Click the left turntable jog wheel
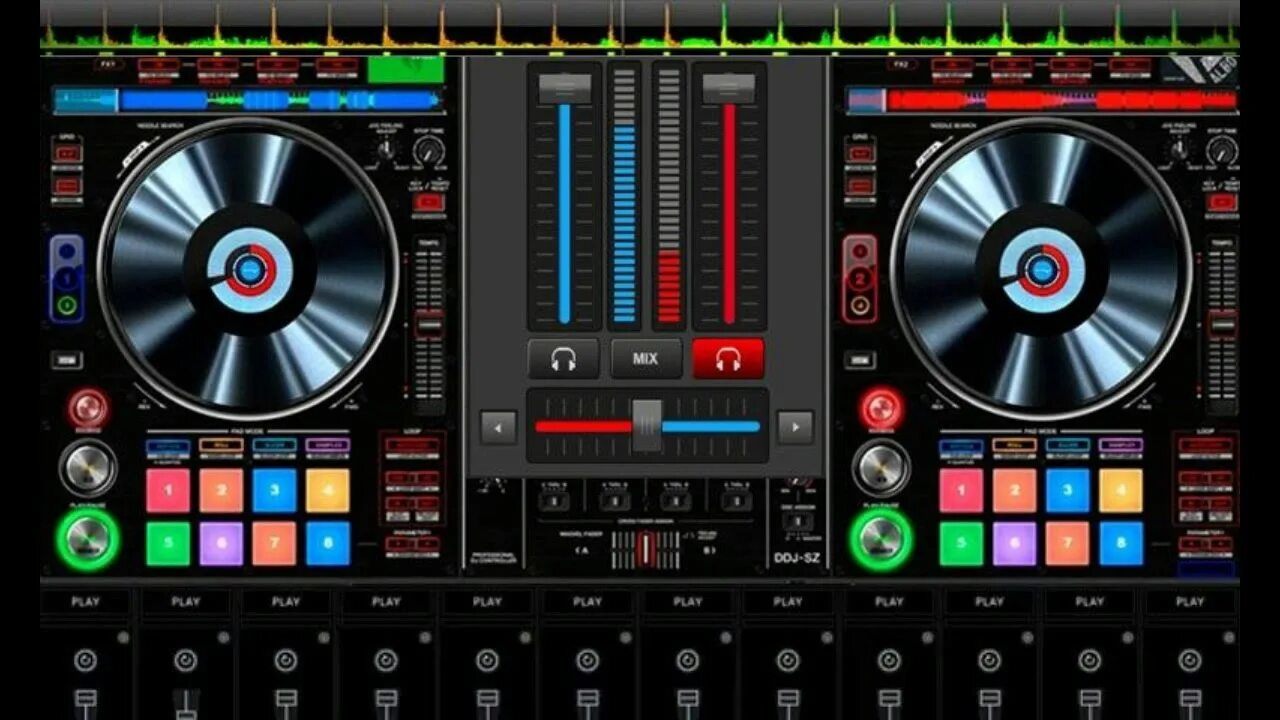This screenshot has height=720, width=1280. pyautogui.click(x=249, y=269)
